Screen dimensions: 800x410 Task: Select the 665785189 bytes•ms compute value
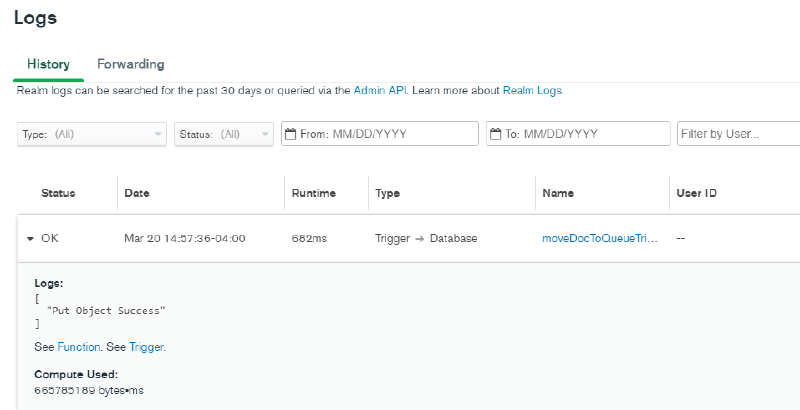click(89, 391)
